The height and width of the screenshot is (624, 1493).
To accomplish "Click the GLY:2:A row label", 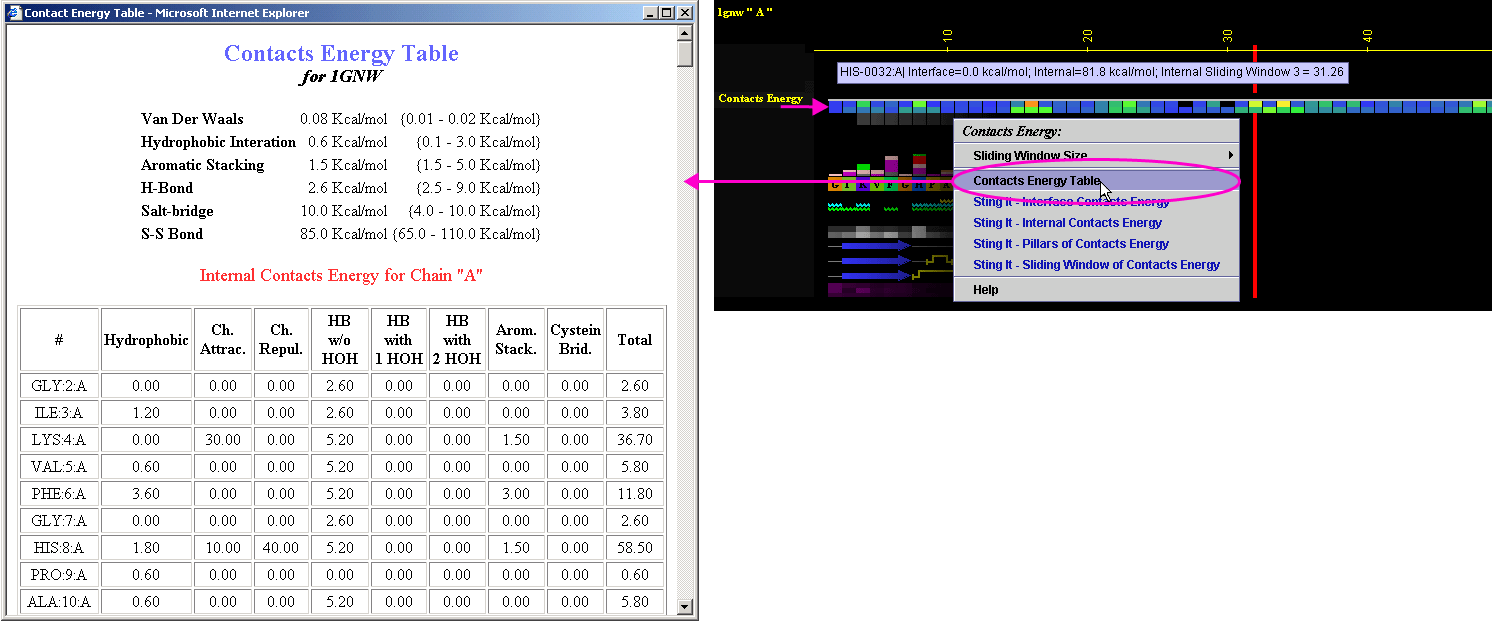I will [59, 386].
